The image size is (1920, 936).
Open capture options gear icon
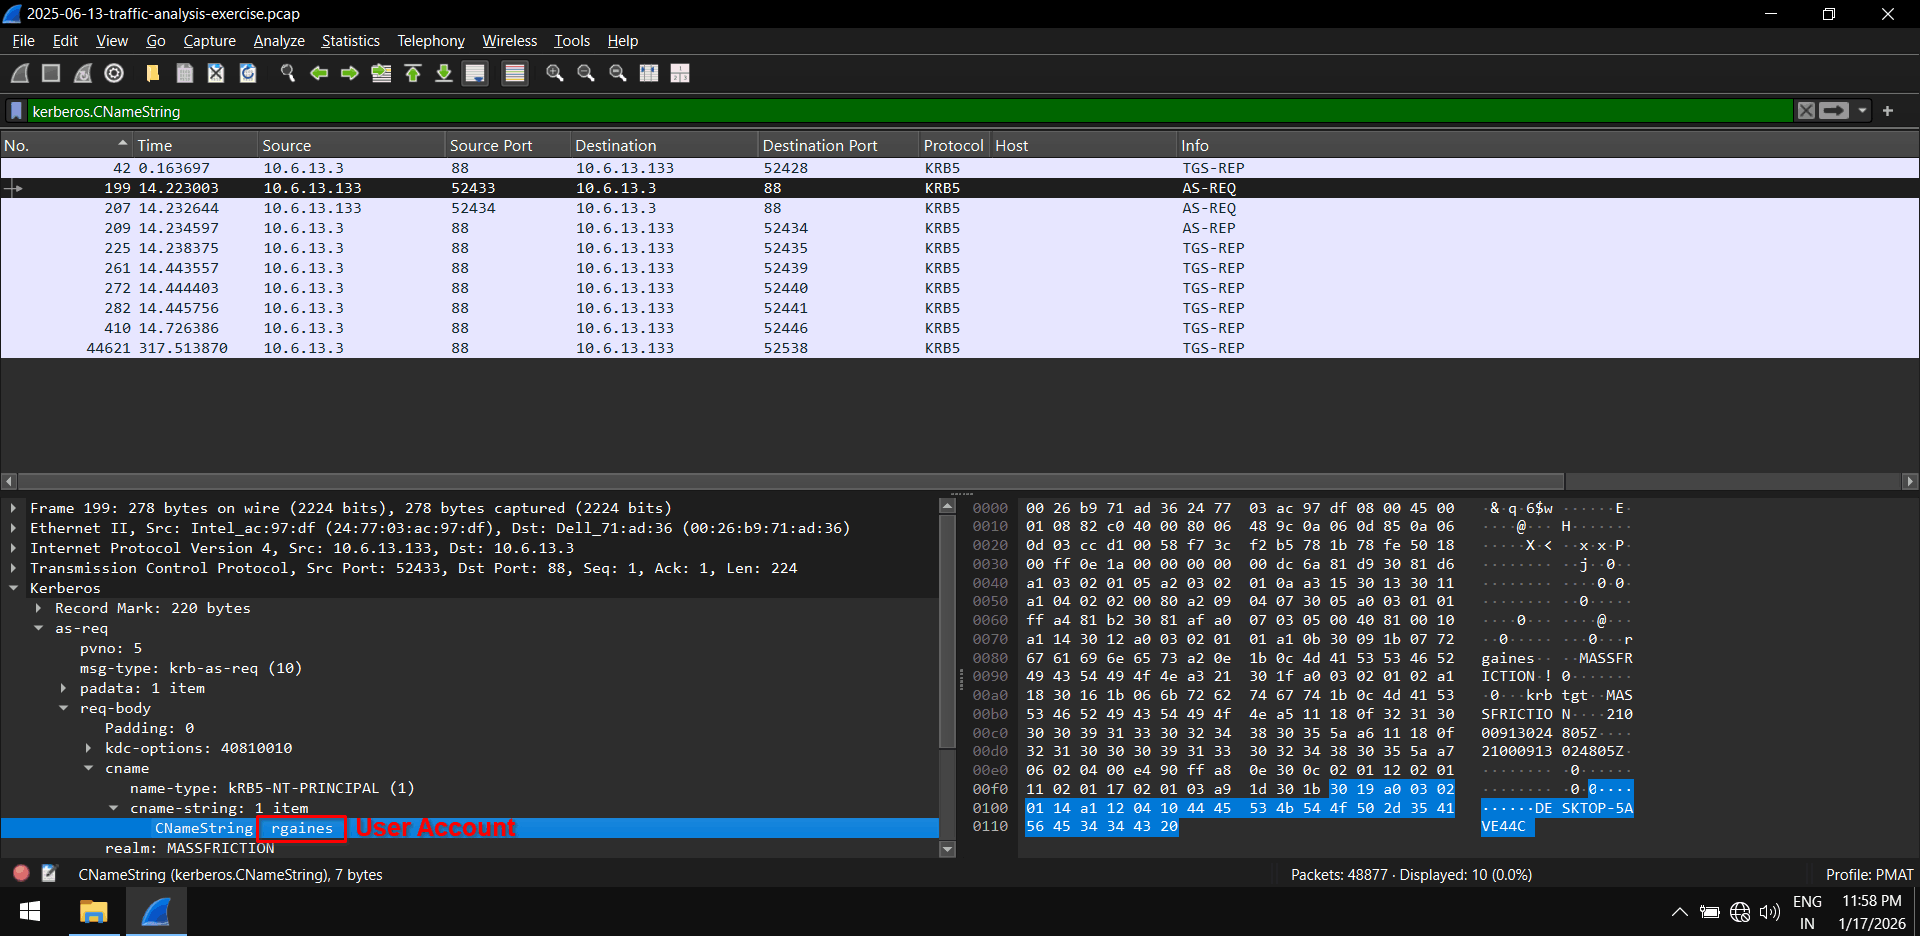(114, 73)
